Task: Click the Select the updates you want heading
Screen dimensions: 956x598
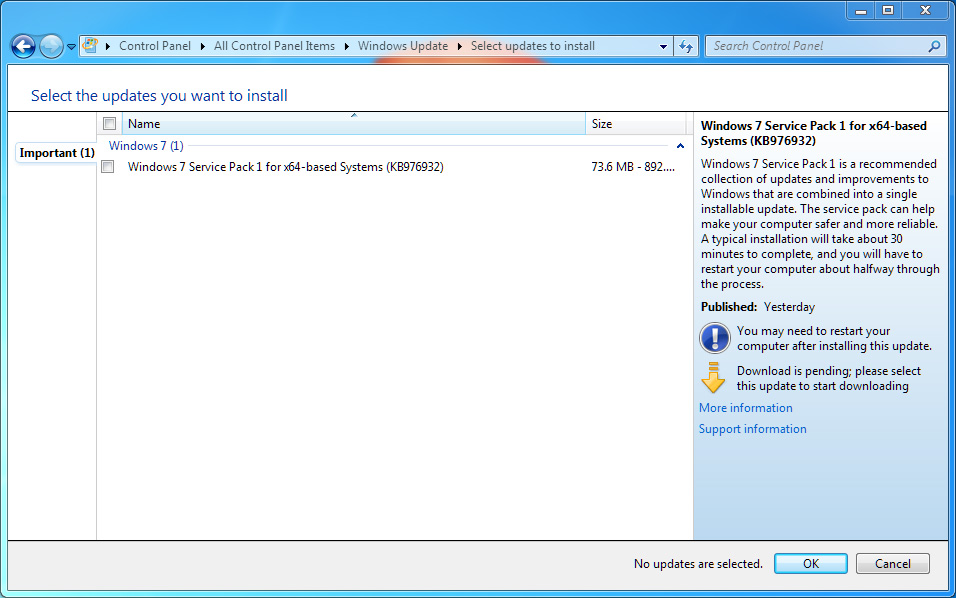Action: tap(159, 96)
